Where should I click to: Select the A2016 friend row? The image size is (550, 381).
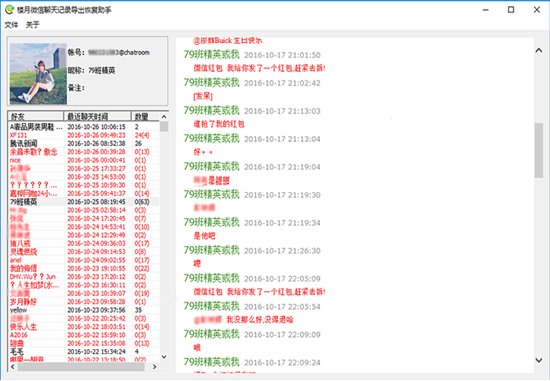[84, 335]
